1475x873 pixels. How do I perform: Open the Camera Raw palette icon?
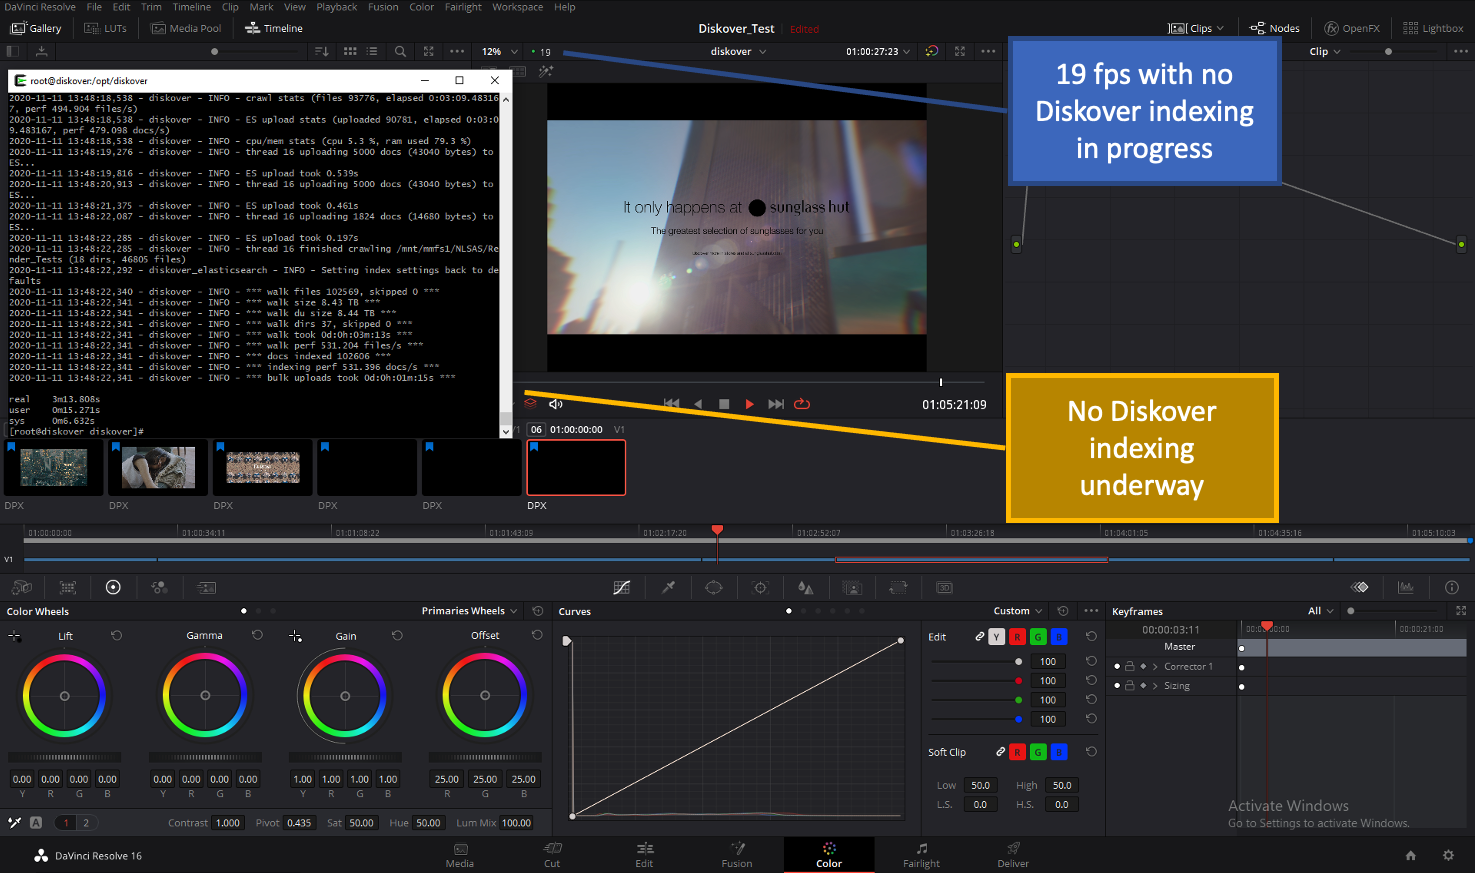coord(22,587)
